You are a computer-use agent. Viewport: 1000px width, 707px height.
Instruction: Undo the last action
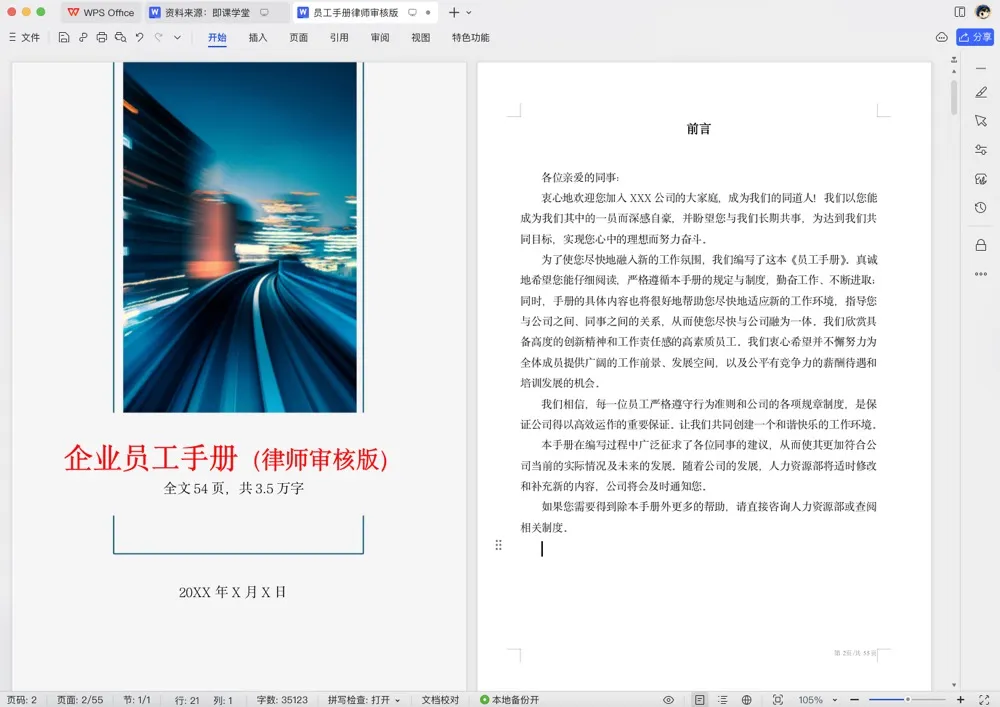click(x=140, y=38)
